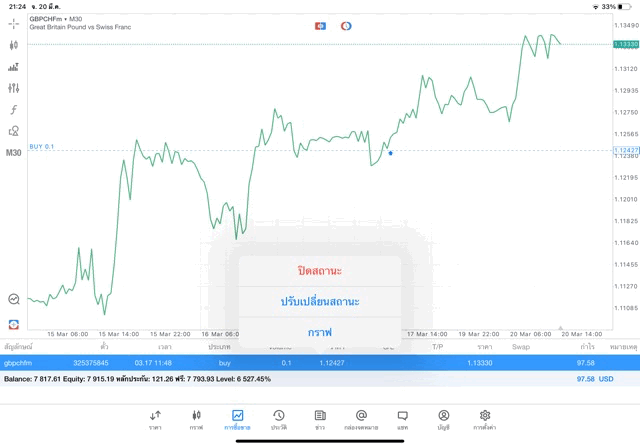The image size is (640, 447).
Task: Open the mailbox @ tab
Action: [x=361, y=420]
